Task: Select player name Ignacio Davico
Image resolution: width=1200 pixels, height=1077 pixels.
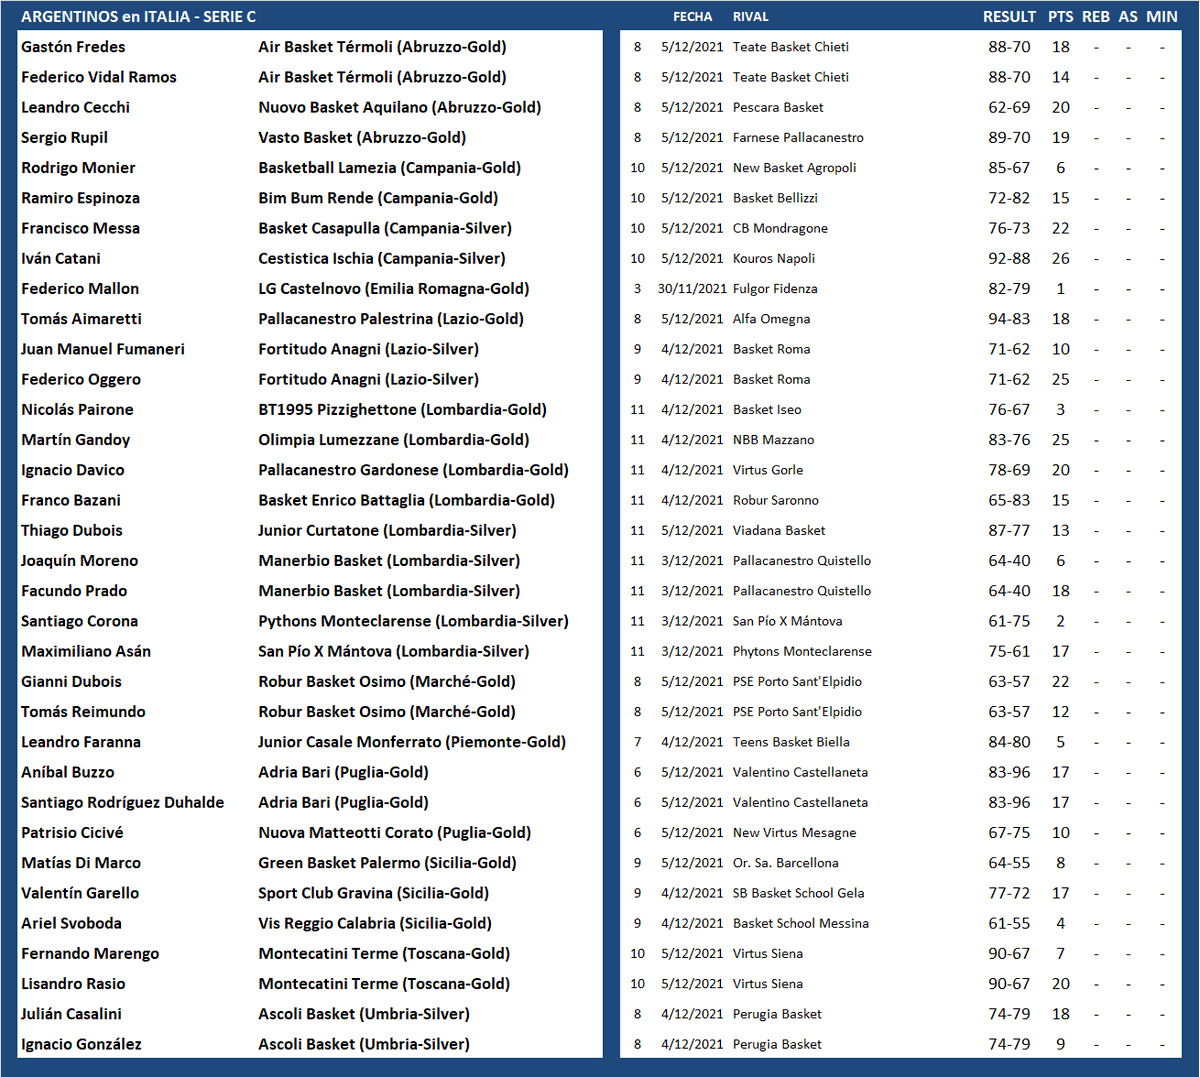Action: [73, 470]
